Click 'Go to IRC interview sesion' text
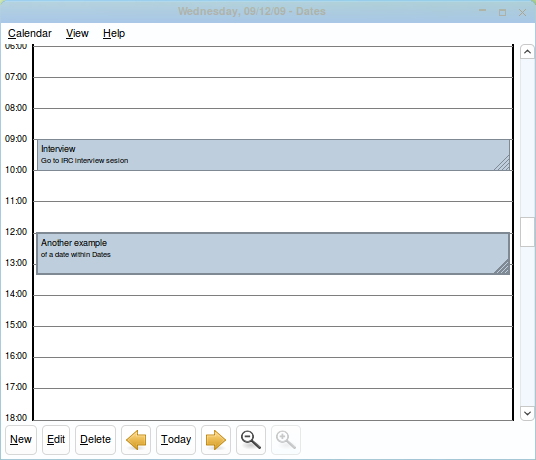Image resolution: width=536 pixels, height=460 pixels. (x=84, y=161)
